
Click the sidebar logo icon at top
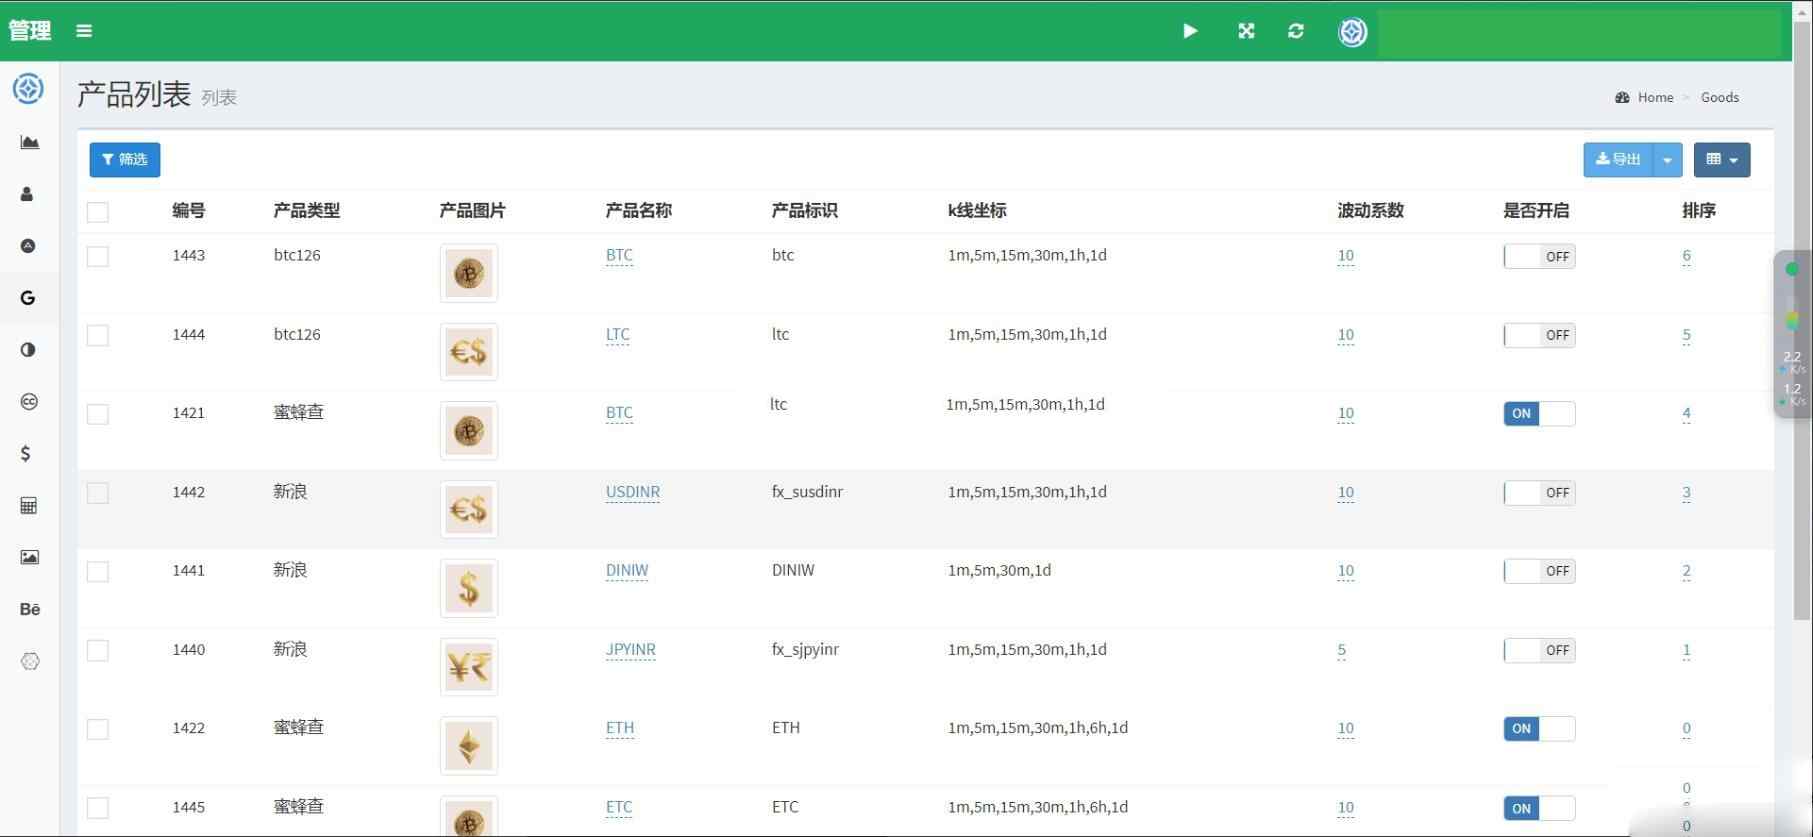pyautogui.click(x=28, y=89)
